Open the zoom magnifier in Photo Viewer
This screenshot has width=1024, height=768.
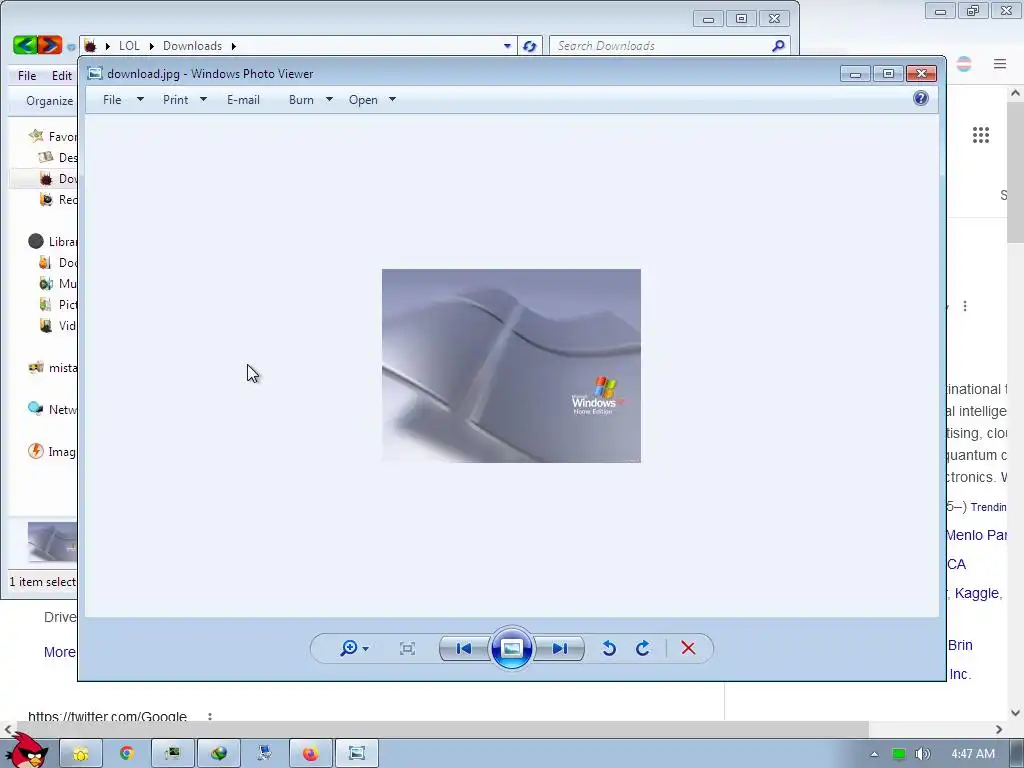point(349,648)
